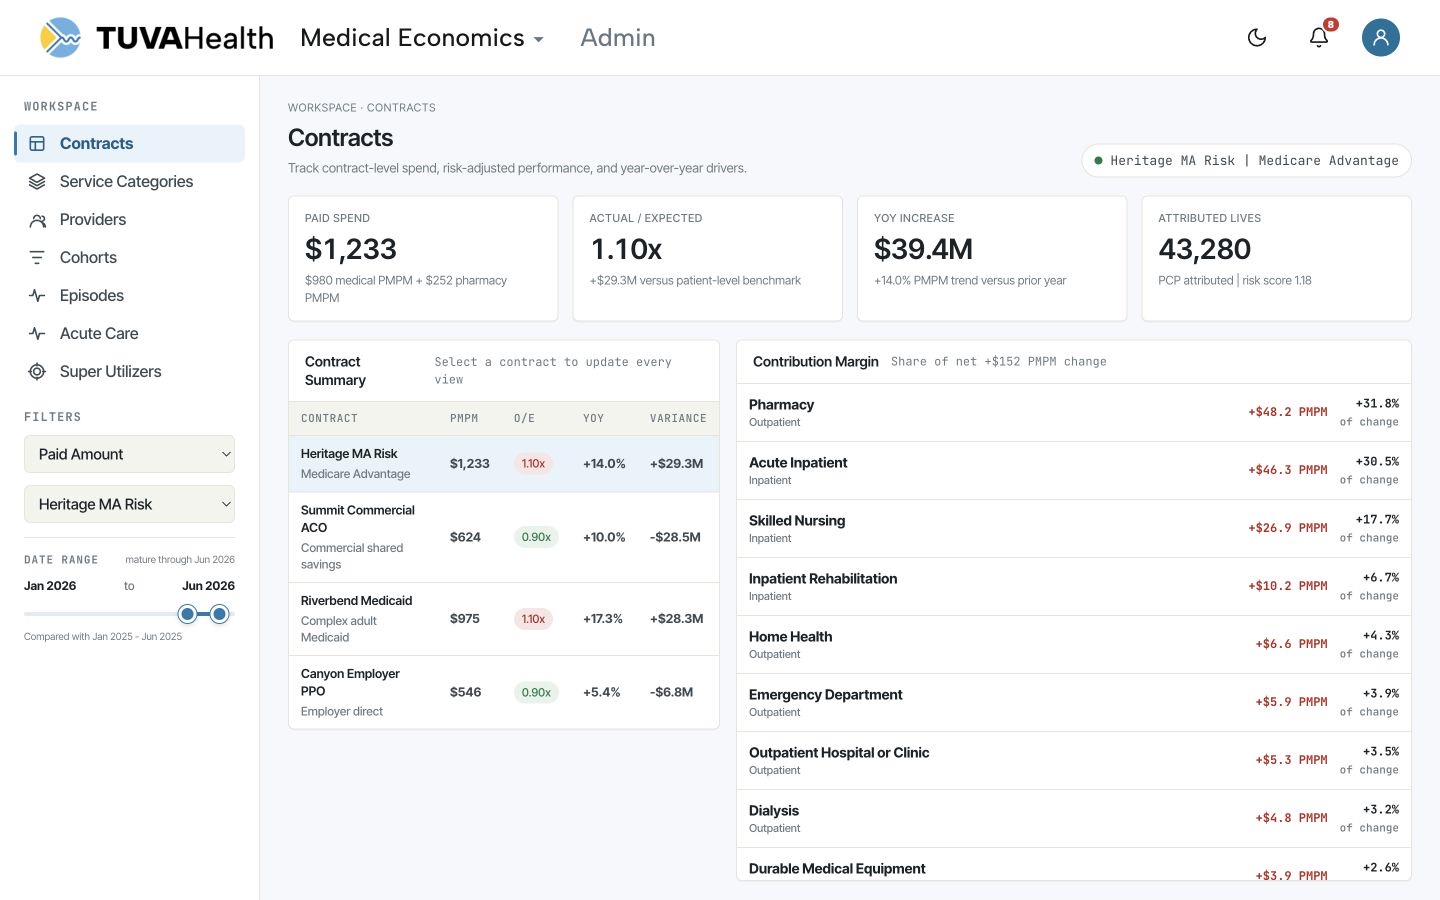Click the Acute Inpatient contribution row
Viewport: 1440px width, 900px height.
[x=1074, y=471]
